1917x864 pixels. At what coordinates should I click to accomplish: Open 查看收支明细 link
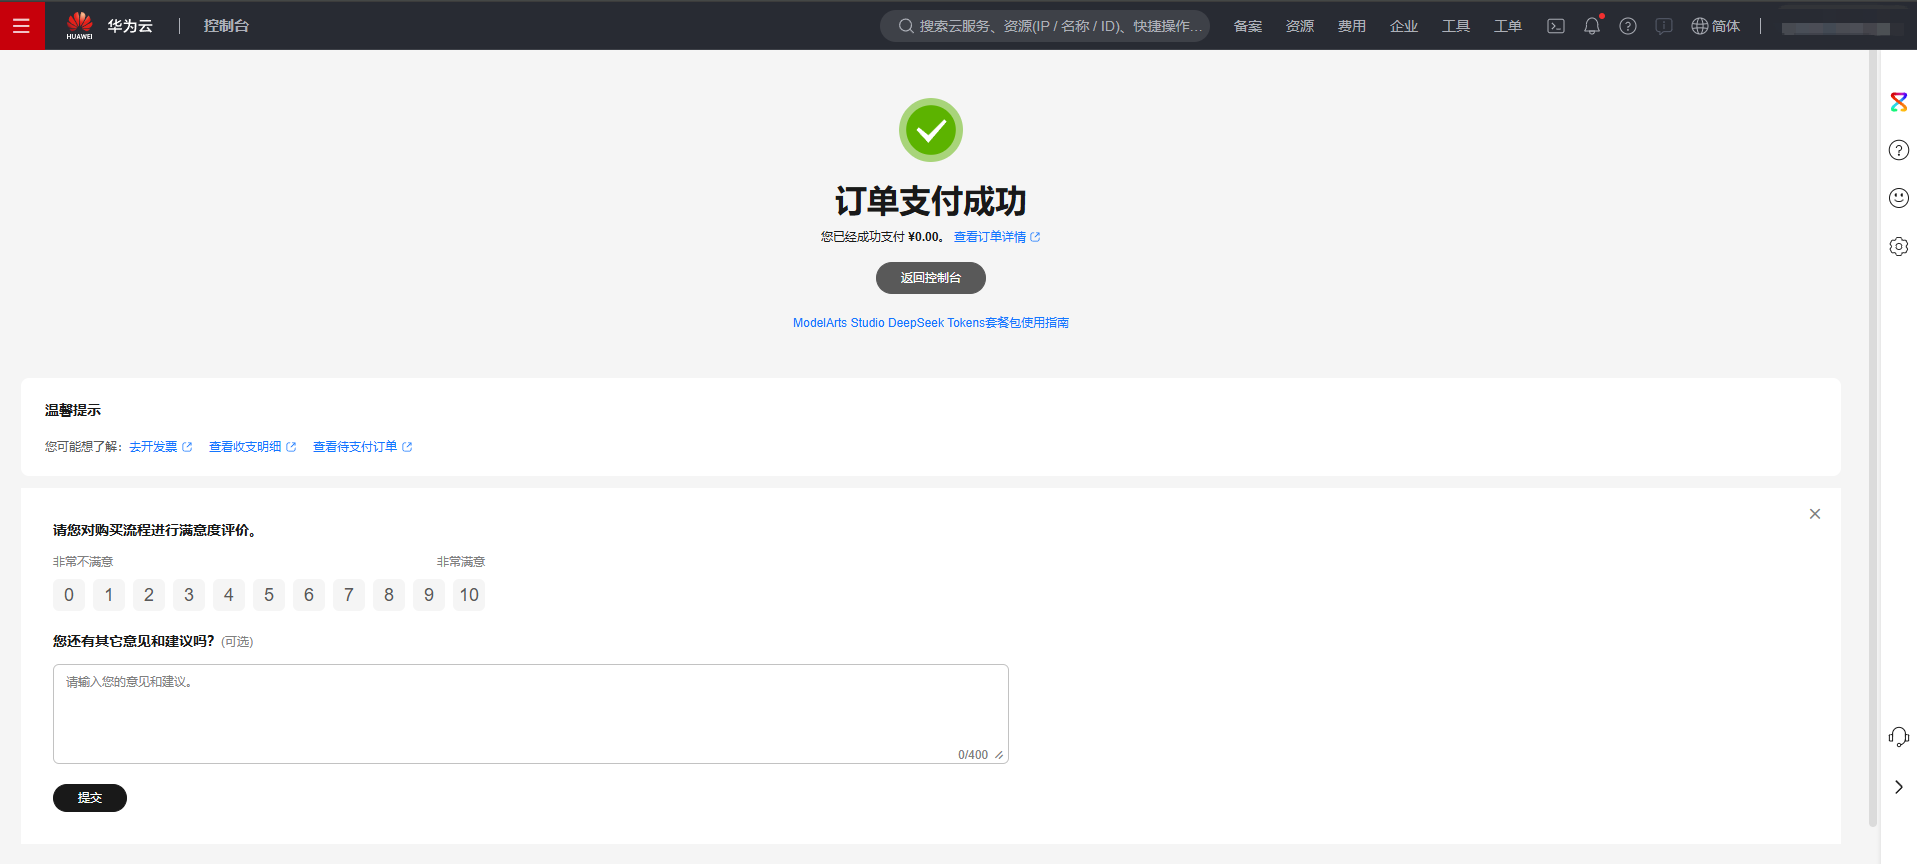coord(245,447)
